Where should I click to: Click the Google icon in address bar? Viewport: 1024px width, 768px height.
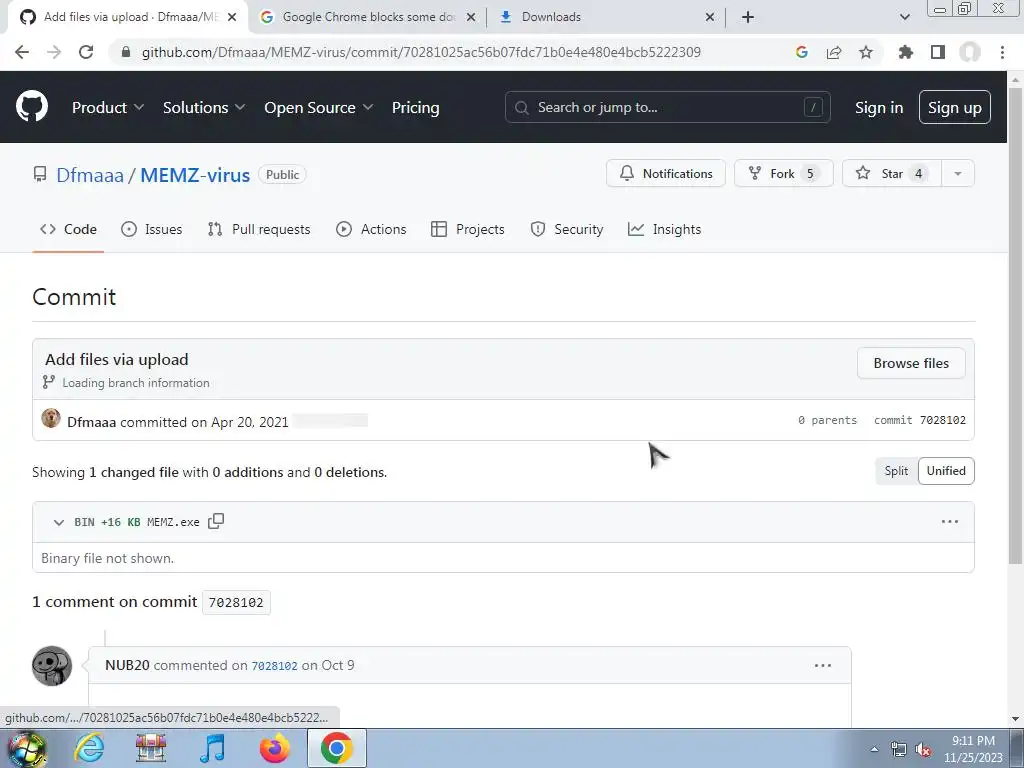click(802, 52)
